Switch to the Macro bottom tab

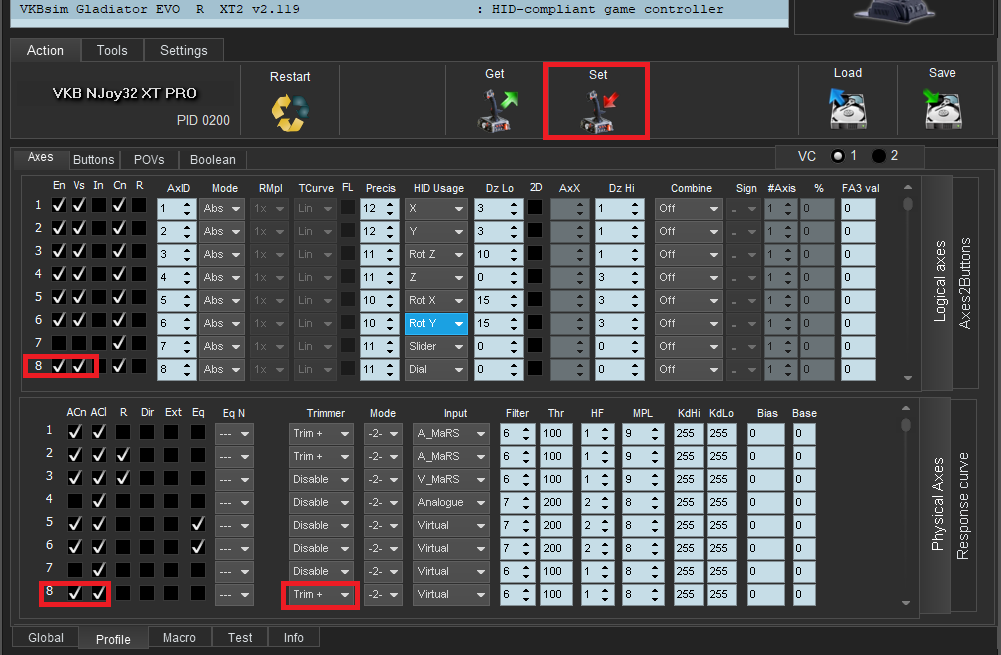[x=179, y=638]
